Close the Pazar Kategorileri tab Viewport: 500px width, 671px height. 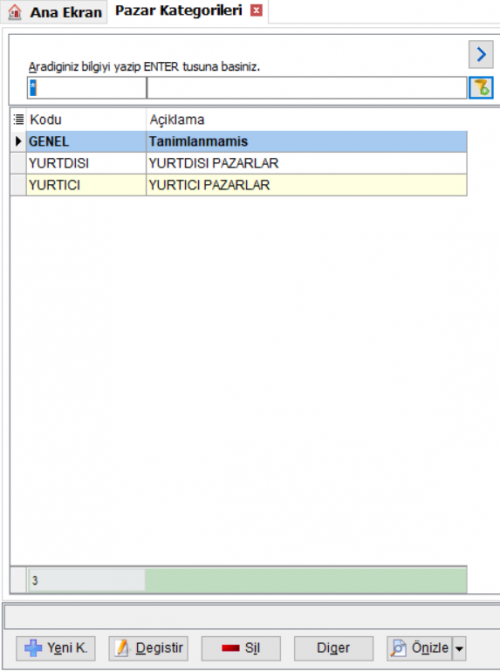point(256,10)
